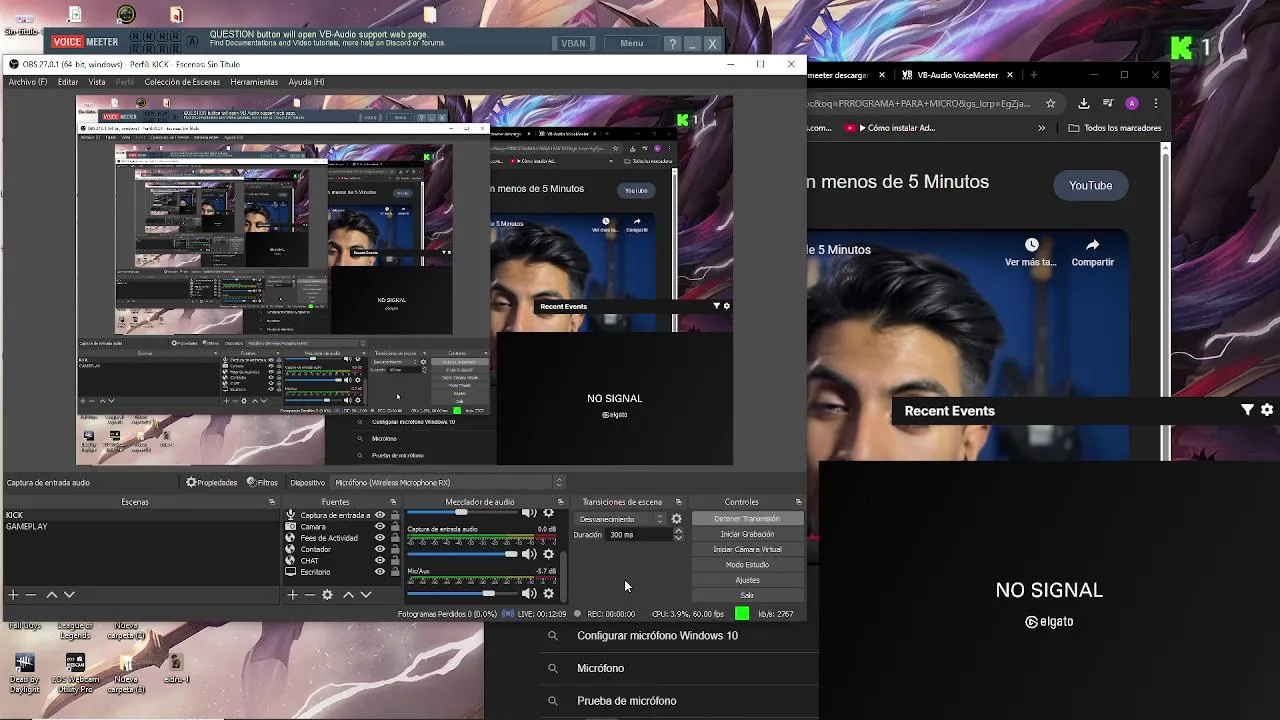This screenshot has height=720, width=1280.
Task: Move source down in Fuentes panel
Action: 366,595
